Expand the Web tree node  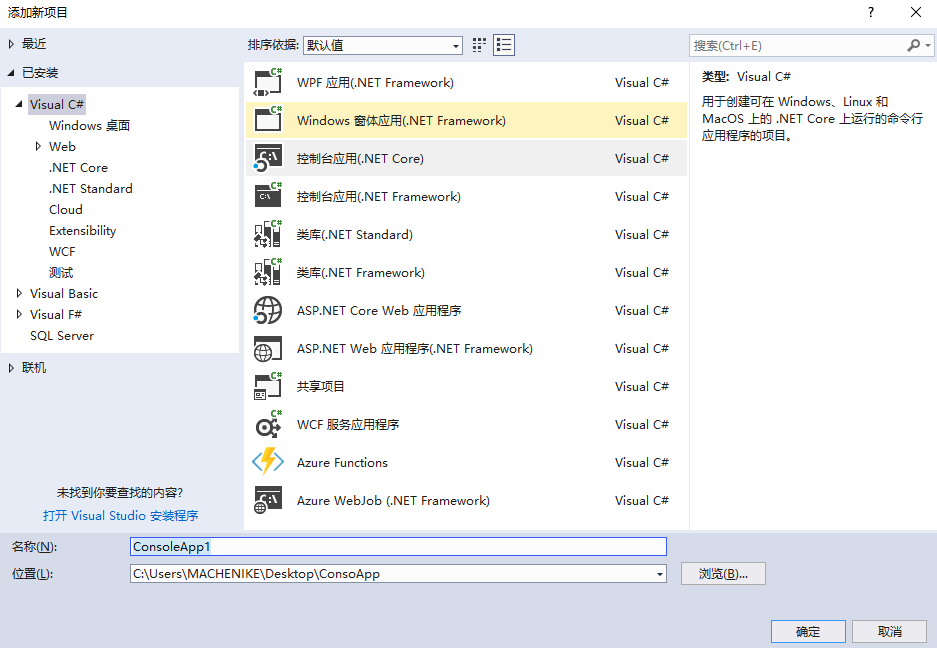click(x=38, y=146)
